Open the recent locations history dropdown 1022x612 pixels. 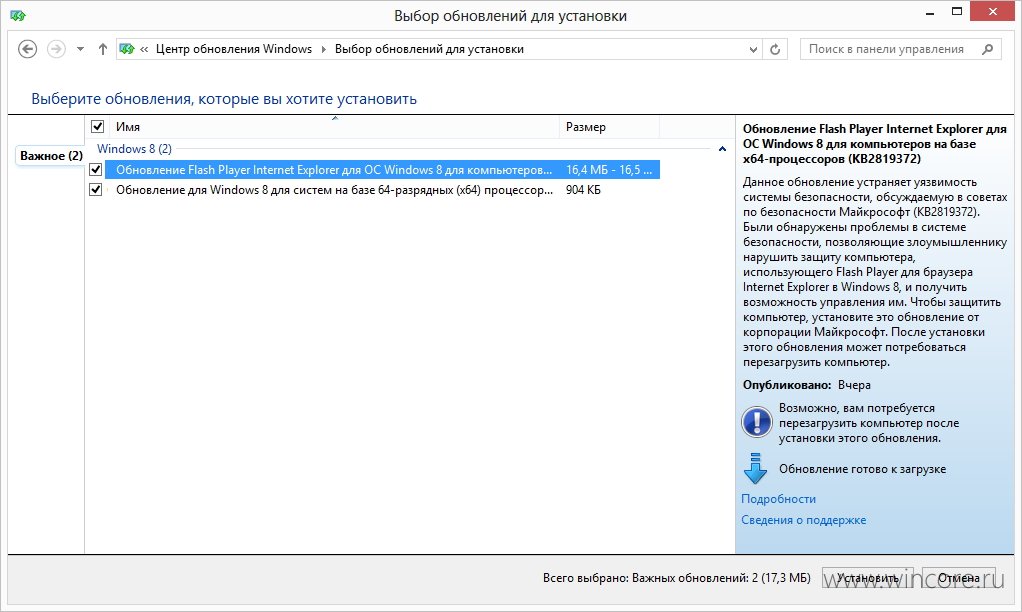(x=80, y=49)
